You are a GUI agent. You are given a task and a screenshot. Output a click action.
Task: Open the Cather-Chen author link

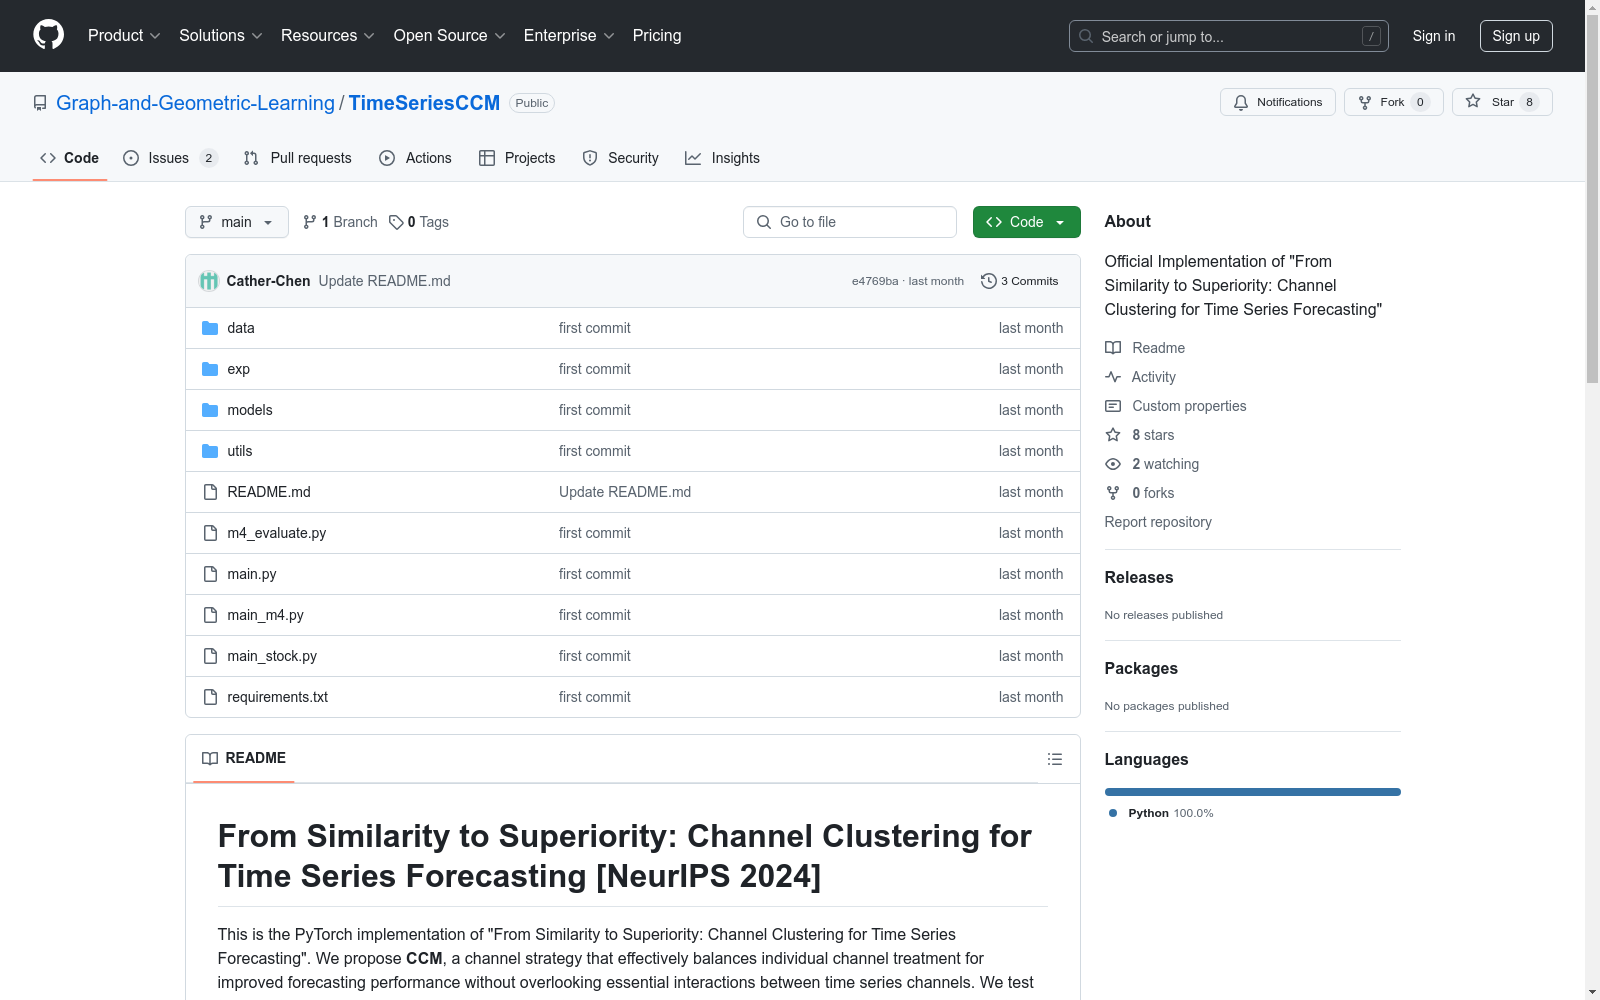point(268,281)
